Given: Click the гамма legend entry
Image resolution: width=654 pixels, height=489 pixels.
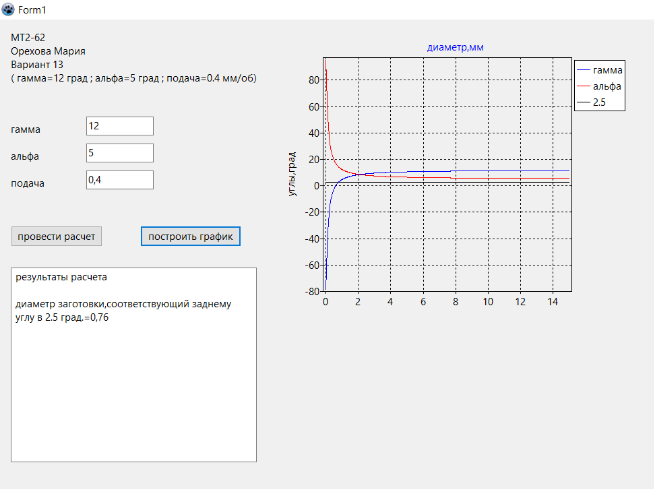Looking at the screenshot, I should point(600,70).
